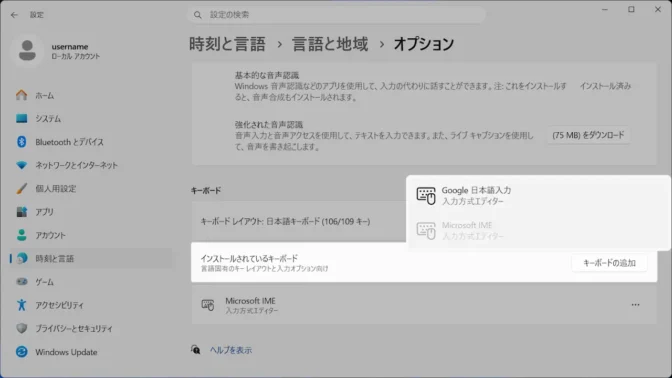Click the Bluetooth icon in the sidebar
This screenshot has width=672, height=378.
pyautogui.click(x=21, y=142)
